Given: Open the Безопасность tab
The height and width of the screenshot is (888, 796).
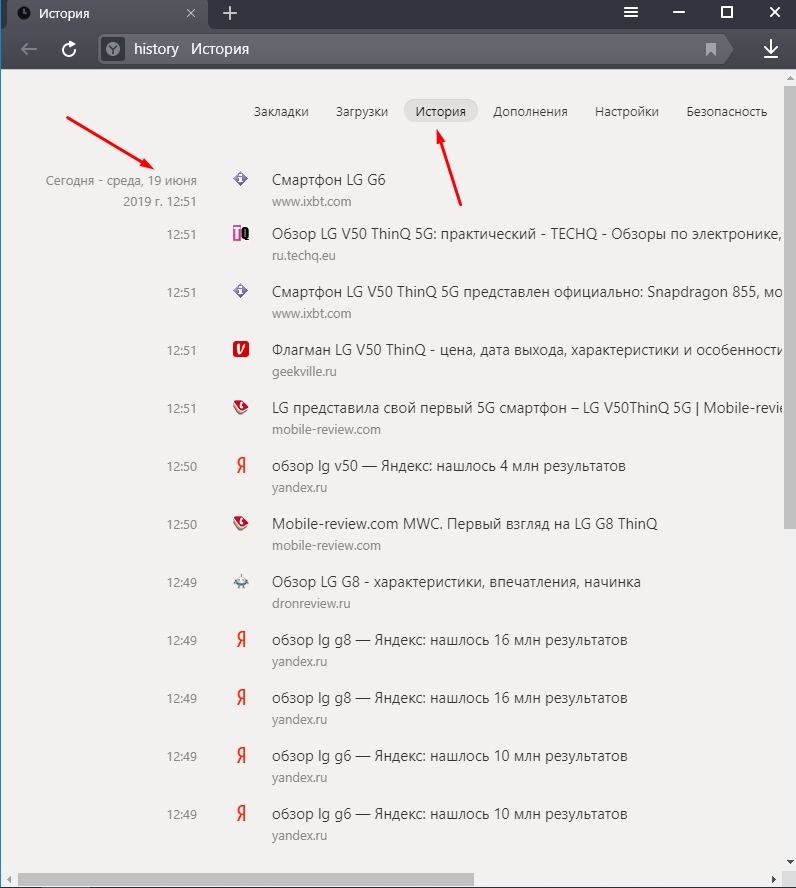Looking at the screenshot, I should click(726, 112).
